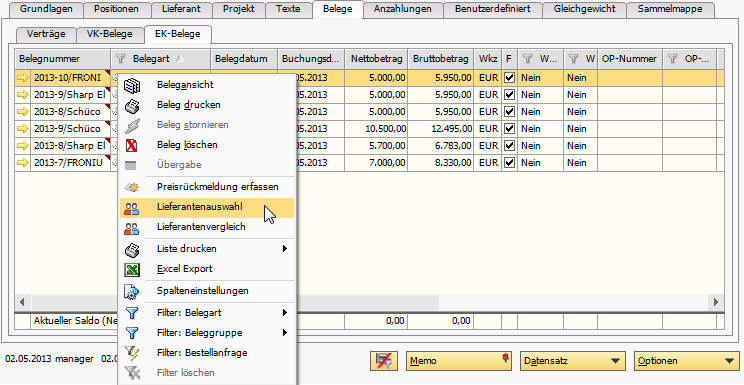The height and width of the screenshot is (385, 744).
Task: Click the printer icon beside Beleg drucken
Action: [131, 106]
